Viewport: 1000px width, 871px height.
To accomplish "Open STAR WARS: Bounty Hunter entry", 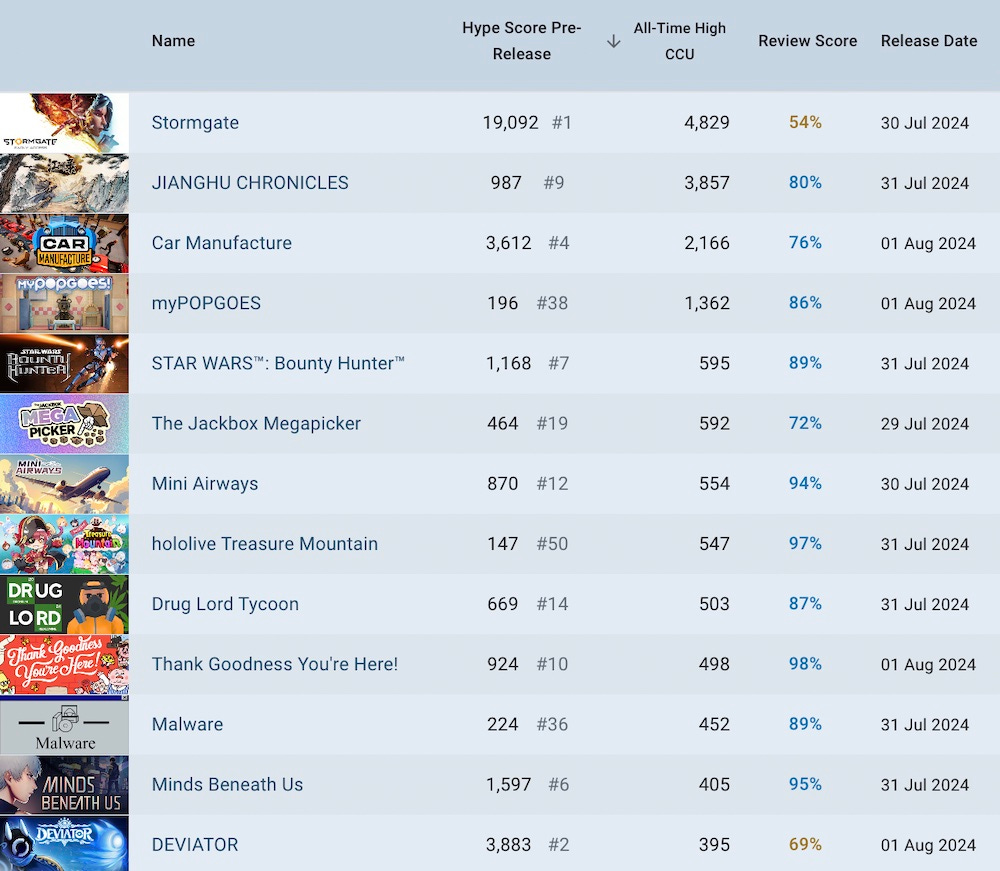I will [277, 363].
